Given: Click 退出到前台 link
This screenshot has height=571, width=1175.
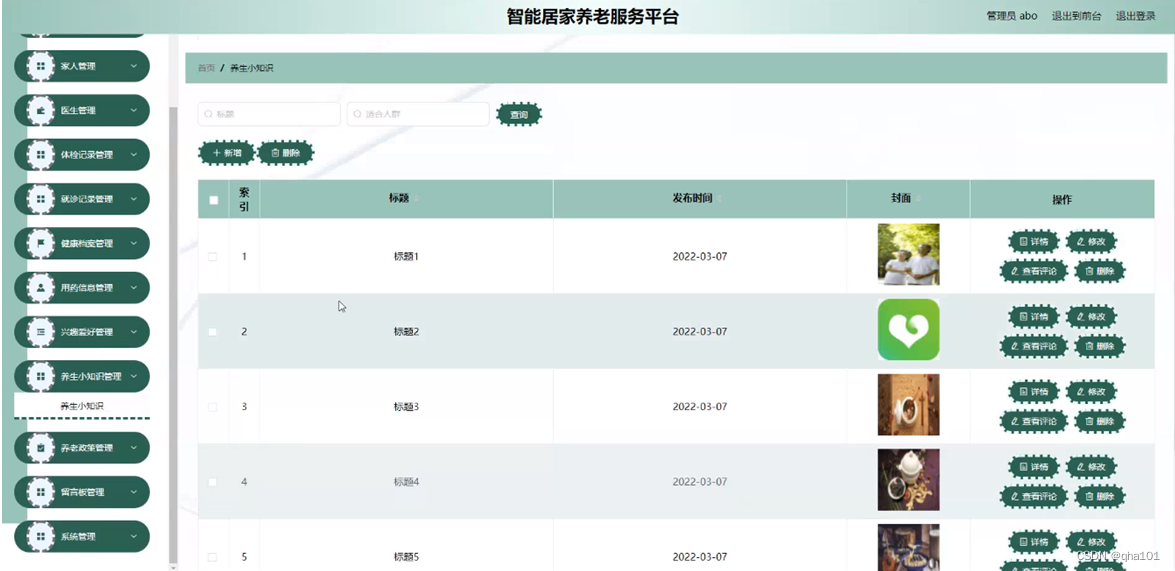Looking at the screenshot, I should 1076,16.
